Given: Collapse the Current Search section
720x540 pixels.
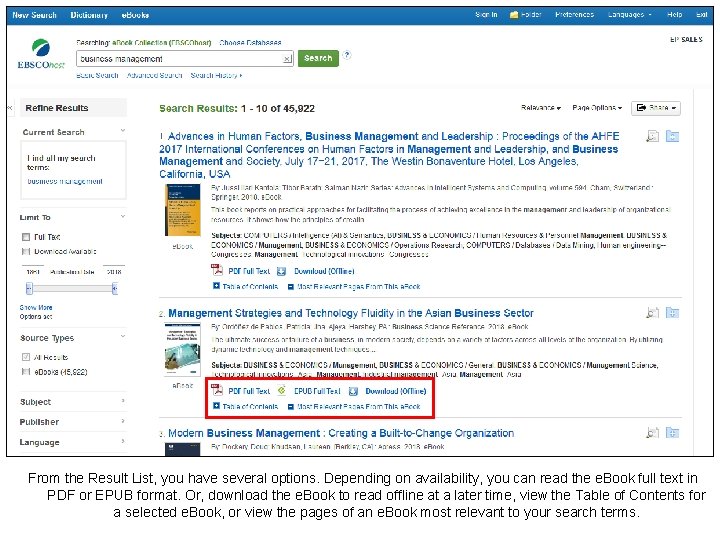Looking at the screenshot, I should pyautogui.click(x=123, y=131).
